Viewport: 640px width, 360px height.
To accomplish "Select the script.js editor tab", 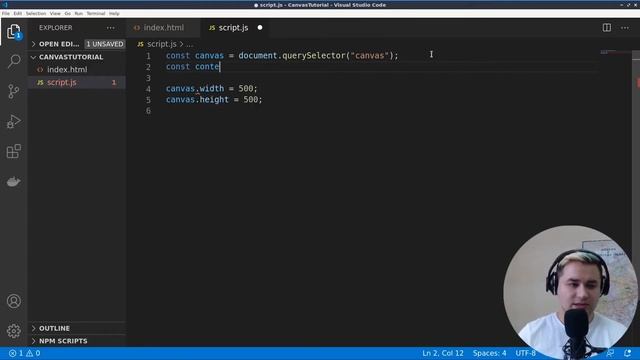I will (x=233, y=28).
